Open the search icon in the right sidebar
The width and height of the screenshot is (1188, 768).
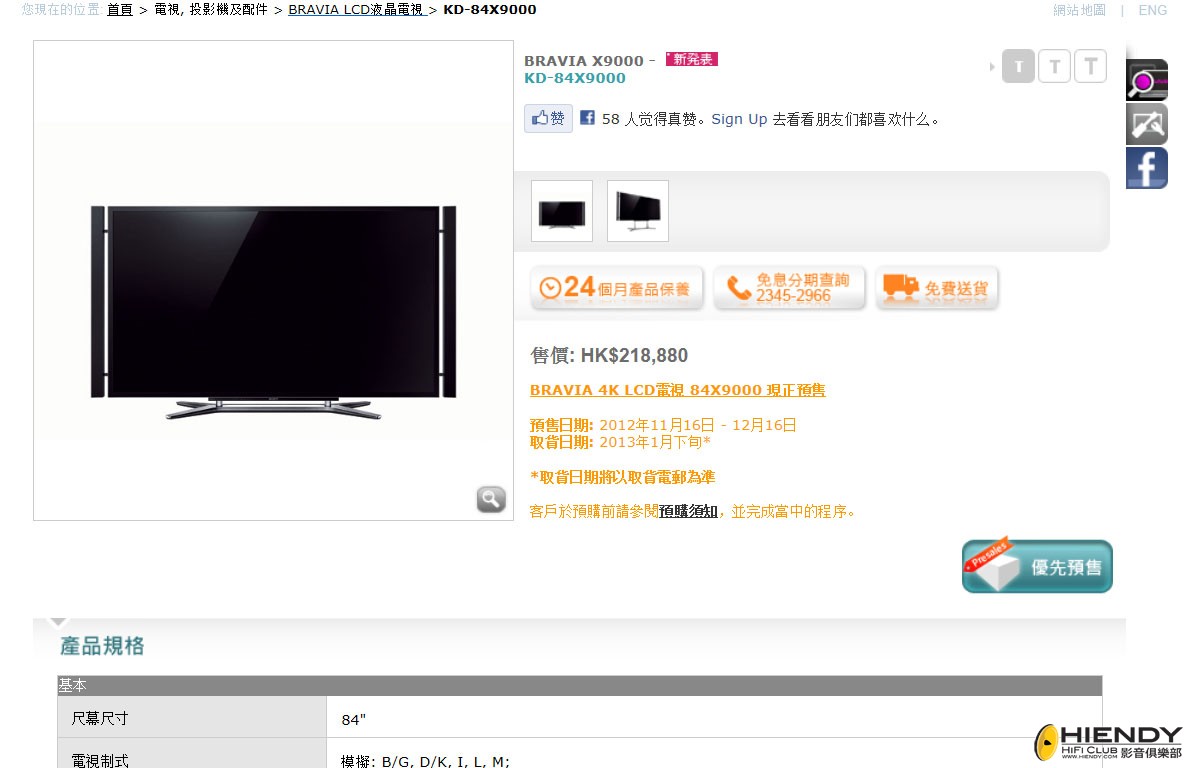[1146, 80]
